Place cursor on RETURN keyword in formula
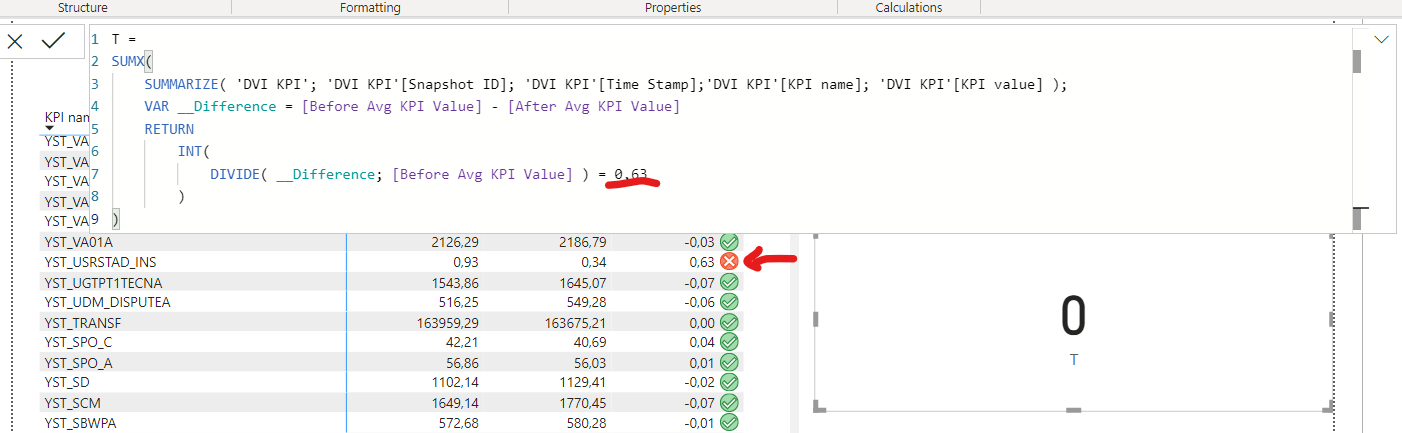Image resolution: width=1402 pixels, height=433 pixels. 169,129
